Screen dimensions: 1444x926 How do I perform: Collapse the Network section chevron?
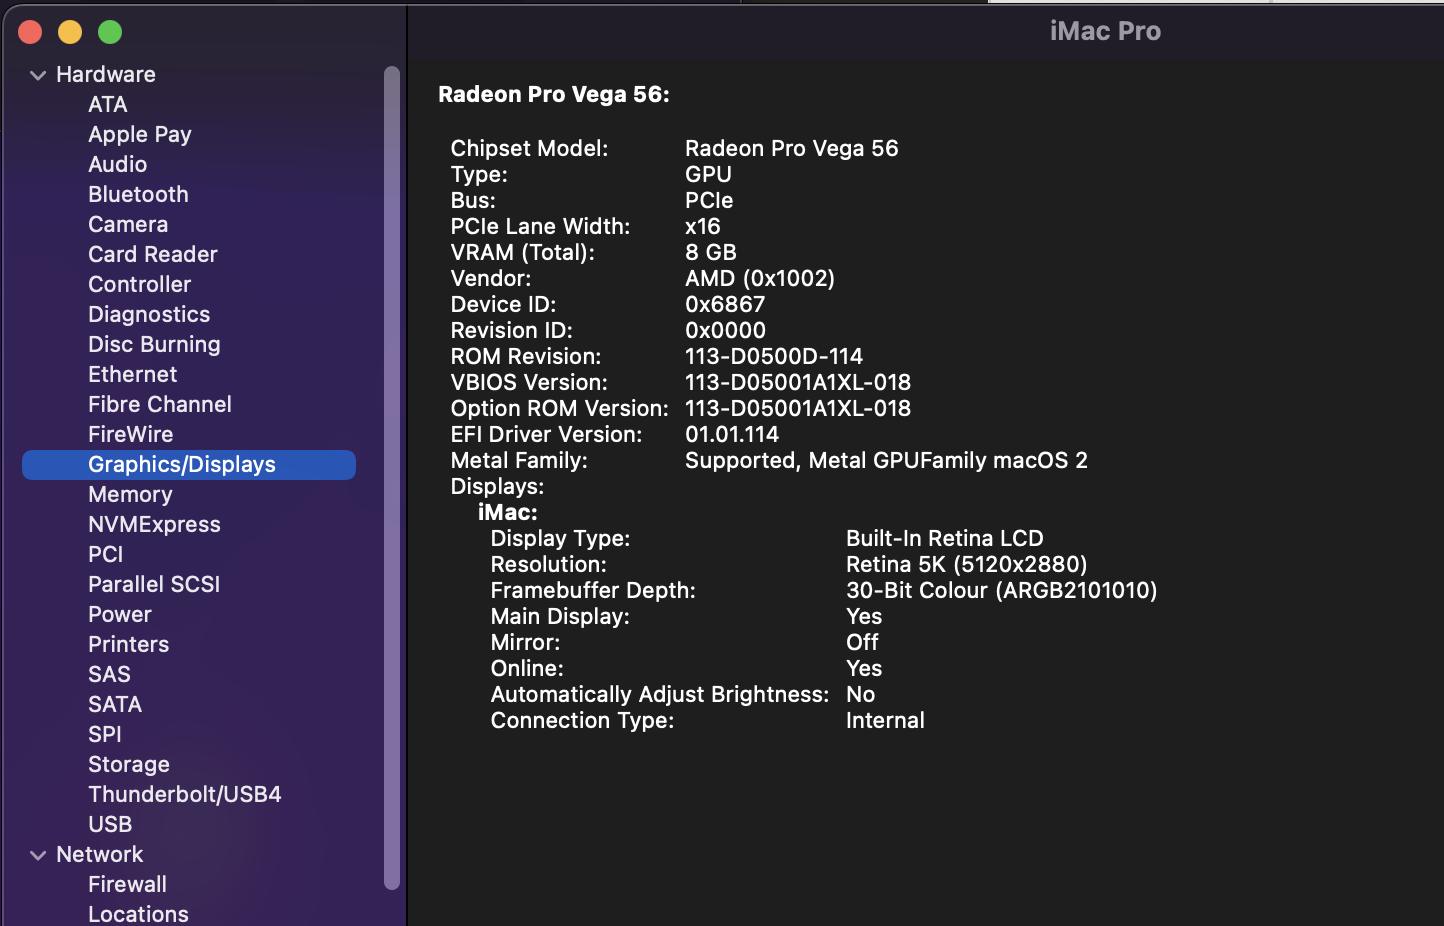click(x=38, y=855)
